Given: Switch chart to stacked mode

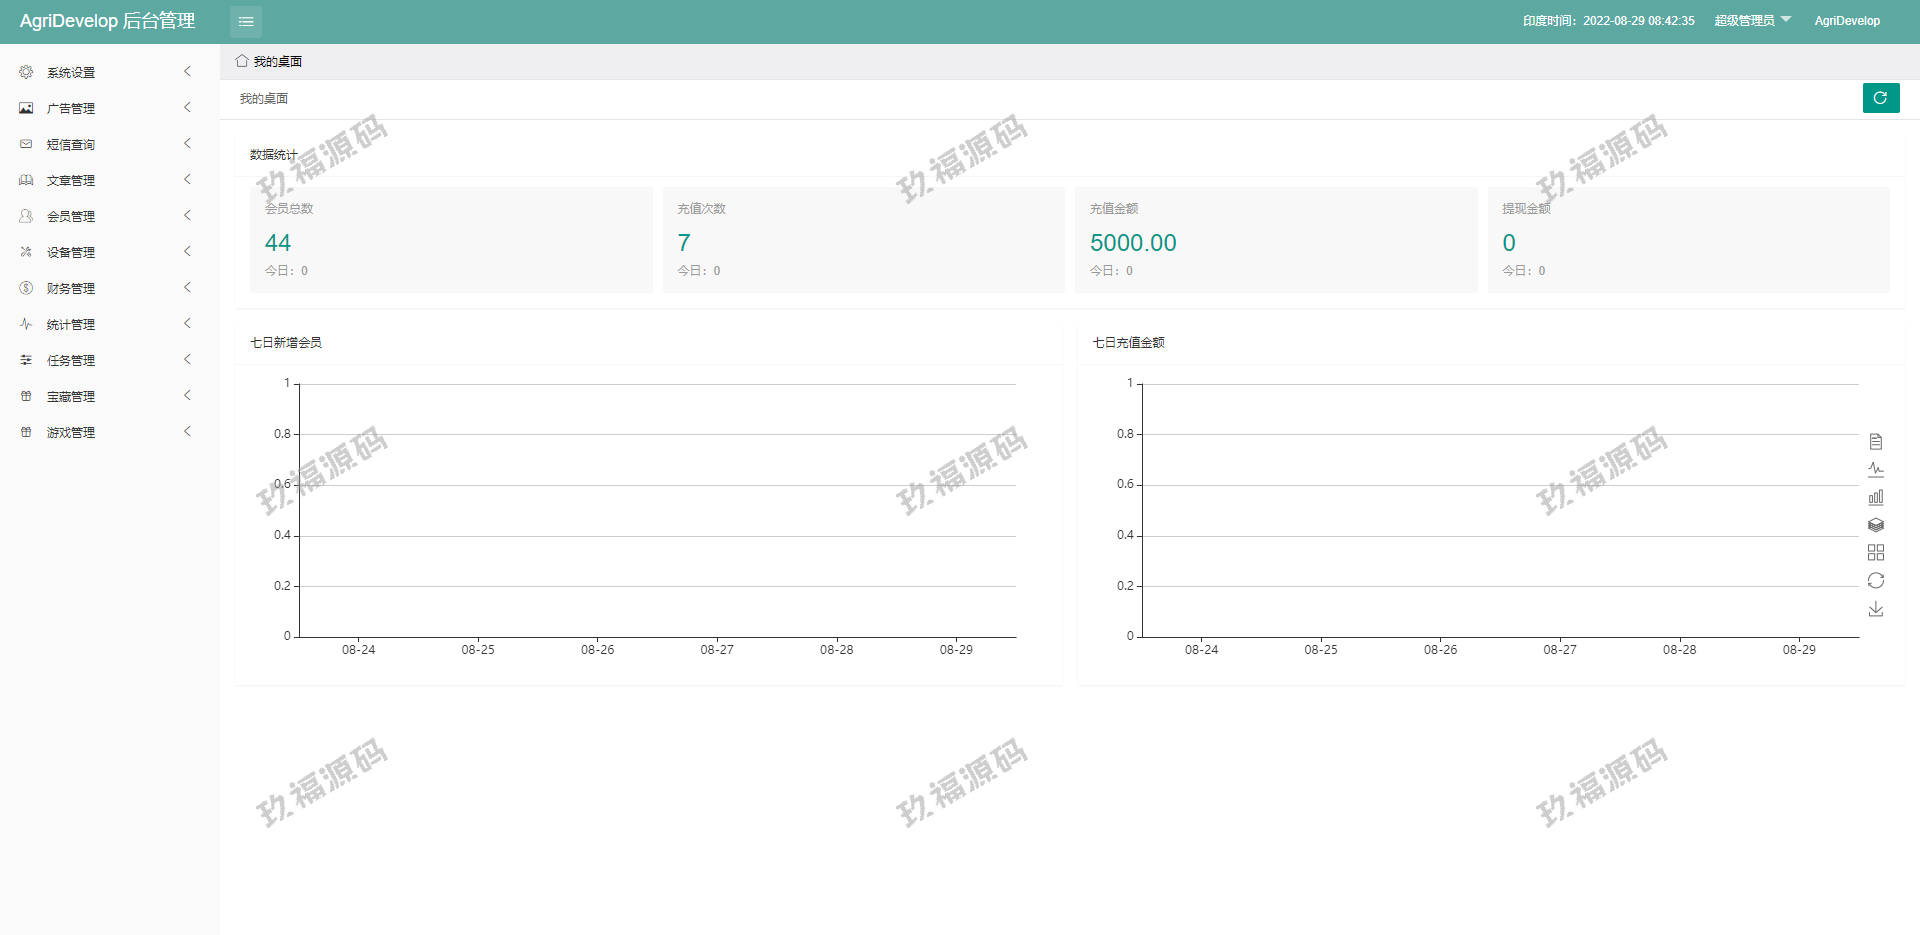Looking at the screenshot, I should (1876, 525).
